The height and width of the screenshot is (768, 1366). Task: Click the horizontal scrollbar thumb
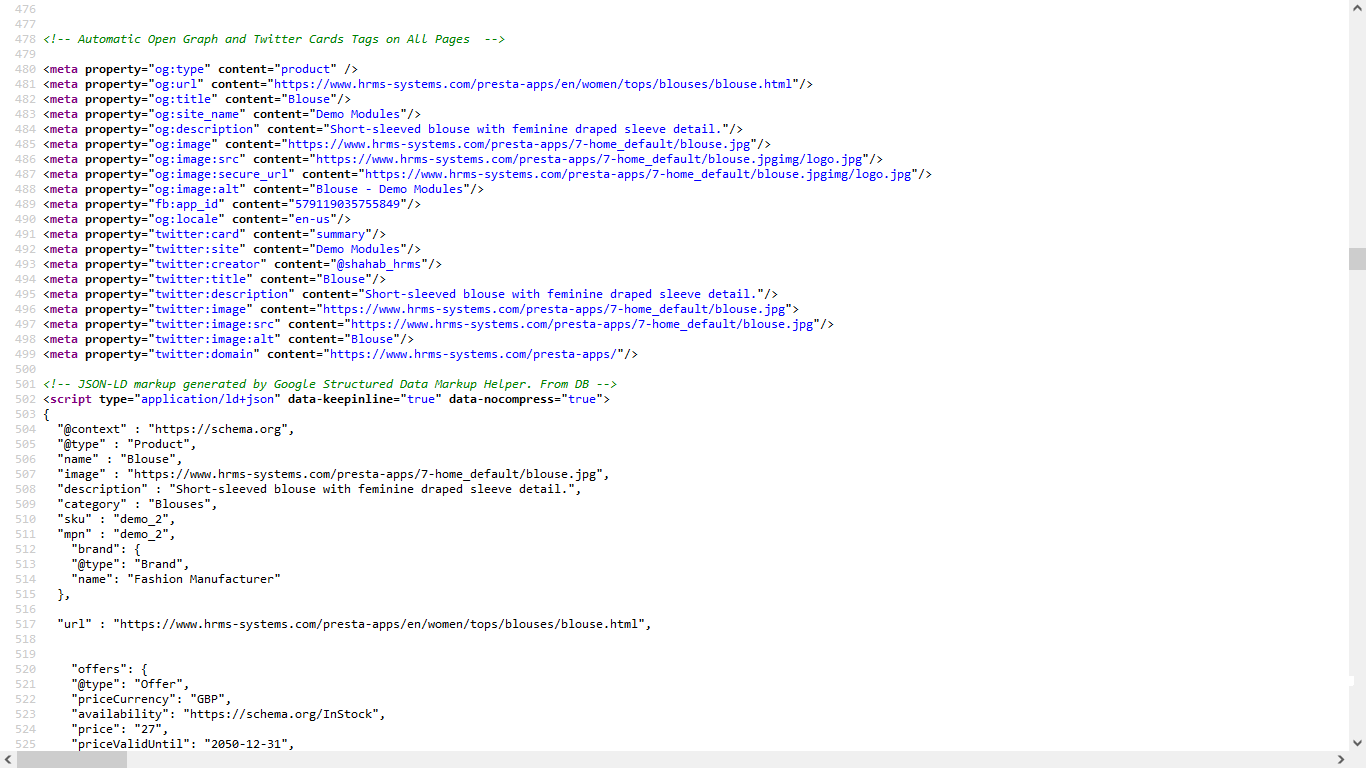[72, 760]
